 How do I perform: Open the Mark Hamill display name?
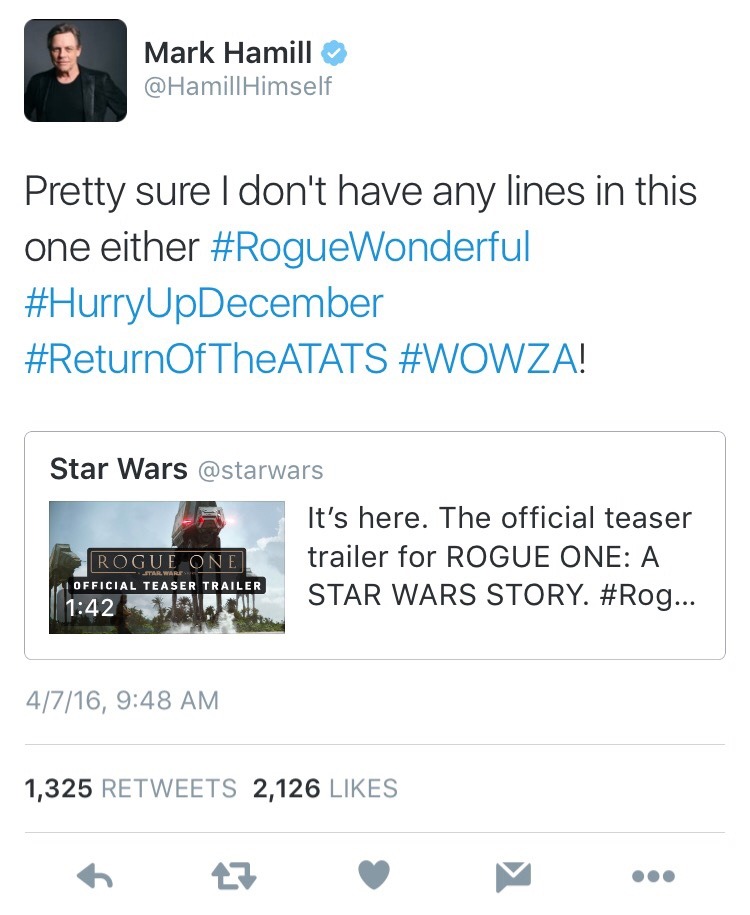click(x=228, y=52)
